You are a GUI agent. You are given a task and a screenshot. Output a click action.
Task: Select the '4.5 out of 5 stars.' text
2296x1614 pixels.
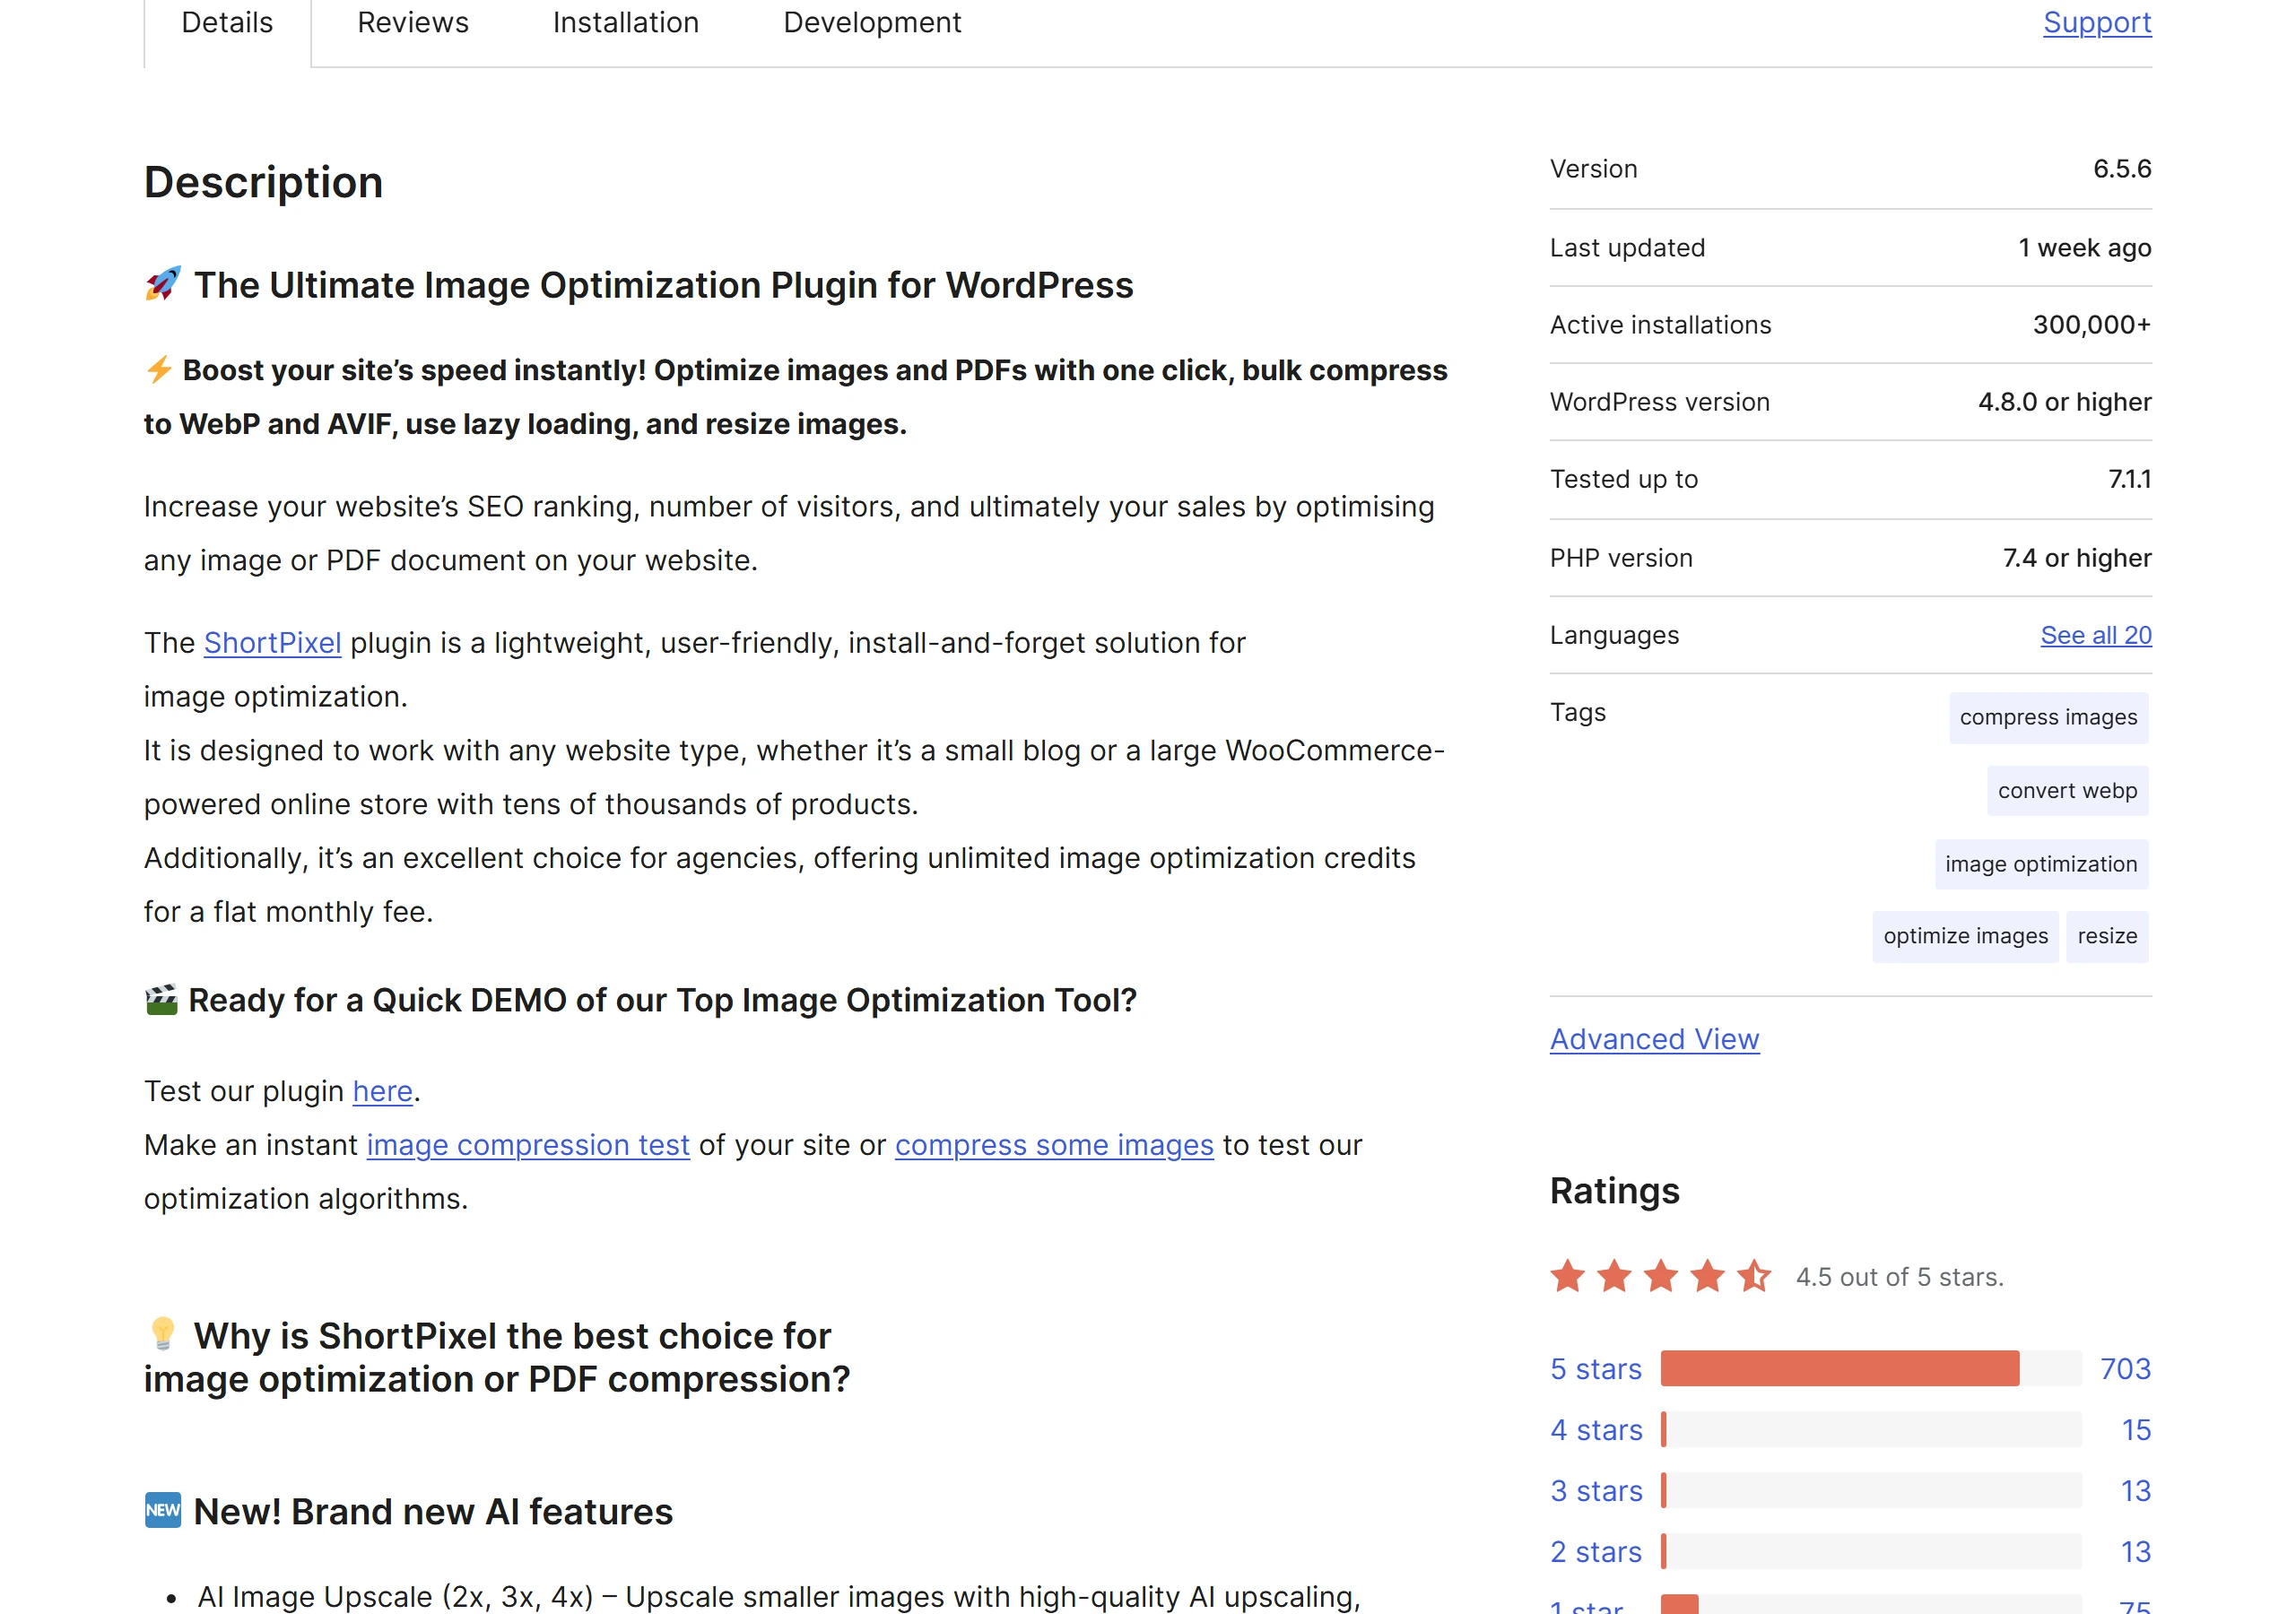1900,1278
